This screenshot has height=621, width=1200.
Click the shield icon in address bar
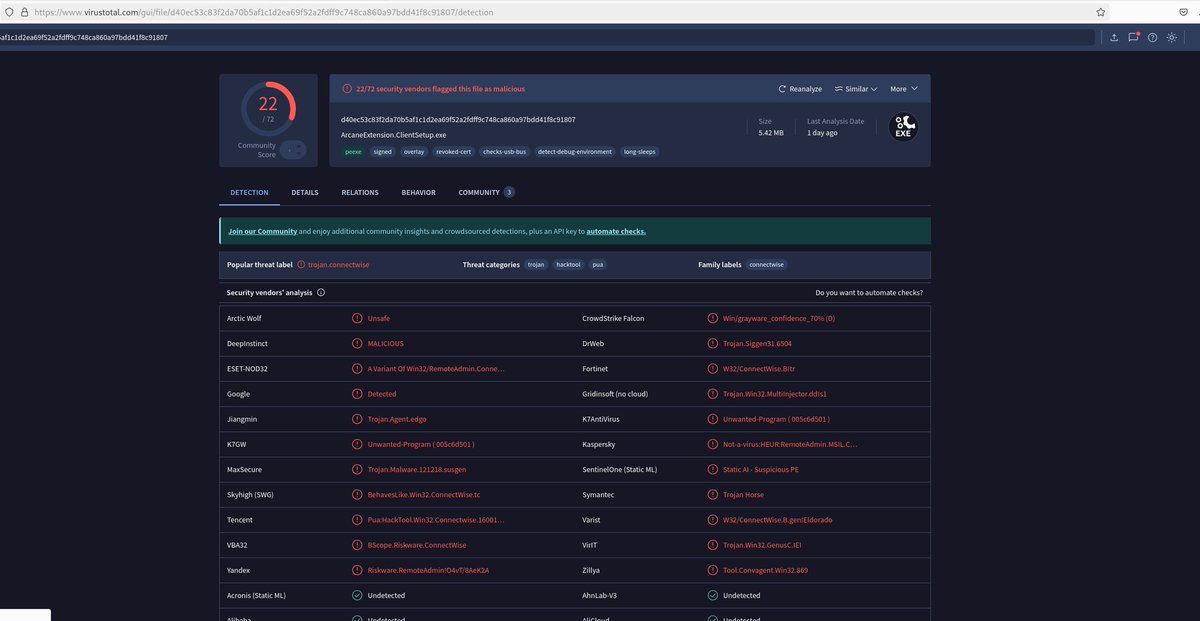(9, 12)
